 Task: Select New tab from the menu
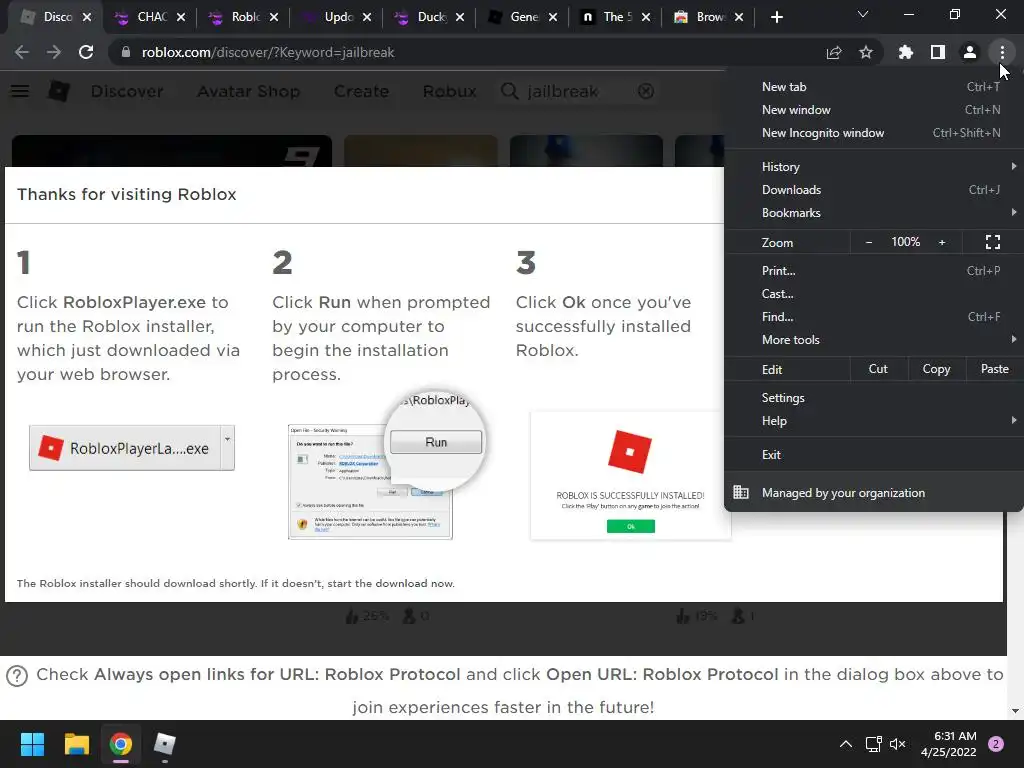click(873, 87)
